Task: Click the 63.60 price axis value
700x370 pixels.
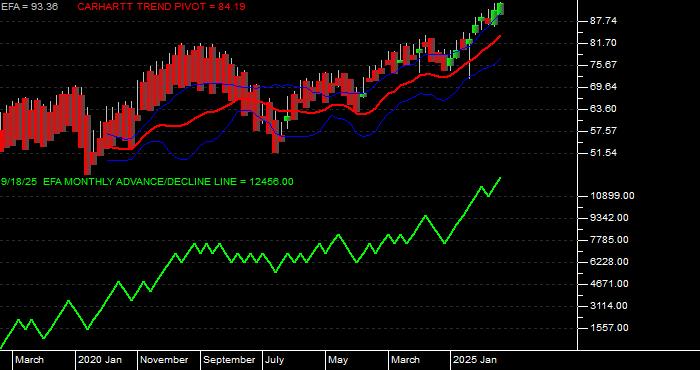Action: 603,109
